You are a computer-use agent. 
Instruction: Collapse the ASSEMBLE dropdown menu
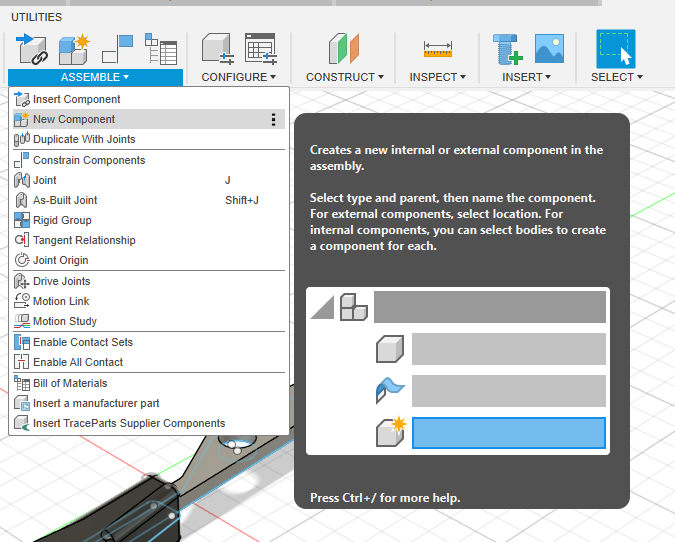point(95,77)
